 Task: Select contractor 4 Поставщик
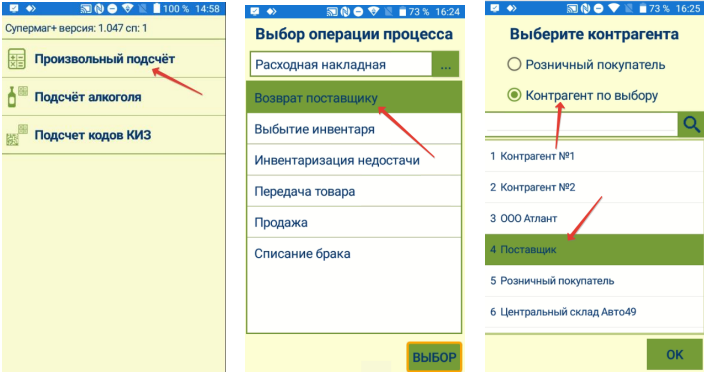coord(594,249)
